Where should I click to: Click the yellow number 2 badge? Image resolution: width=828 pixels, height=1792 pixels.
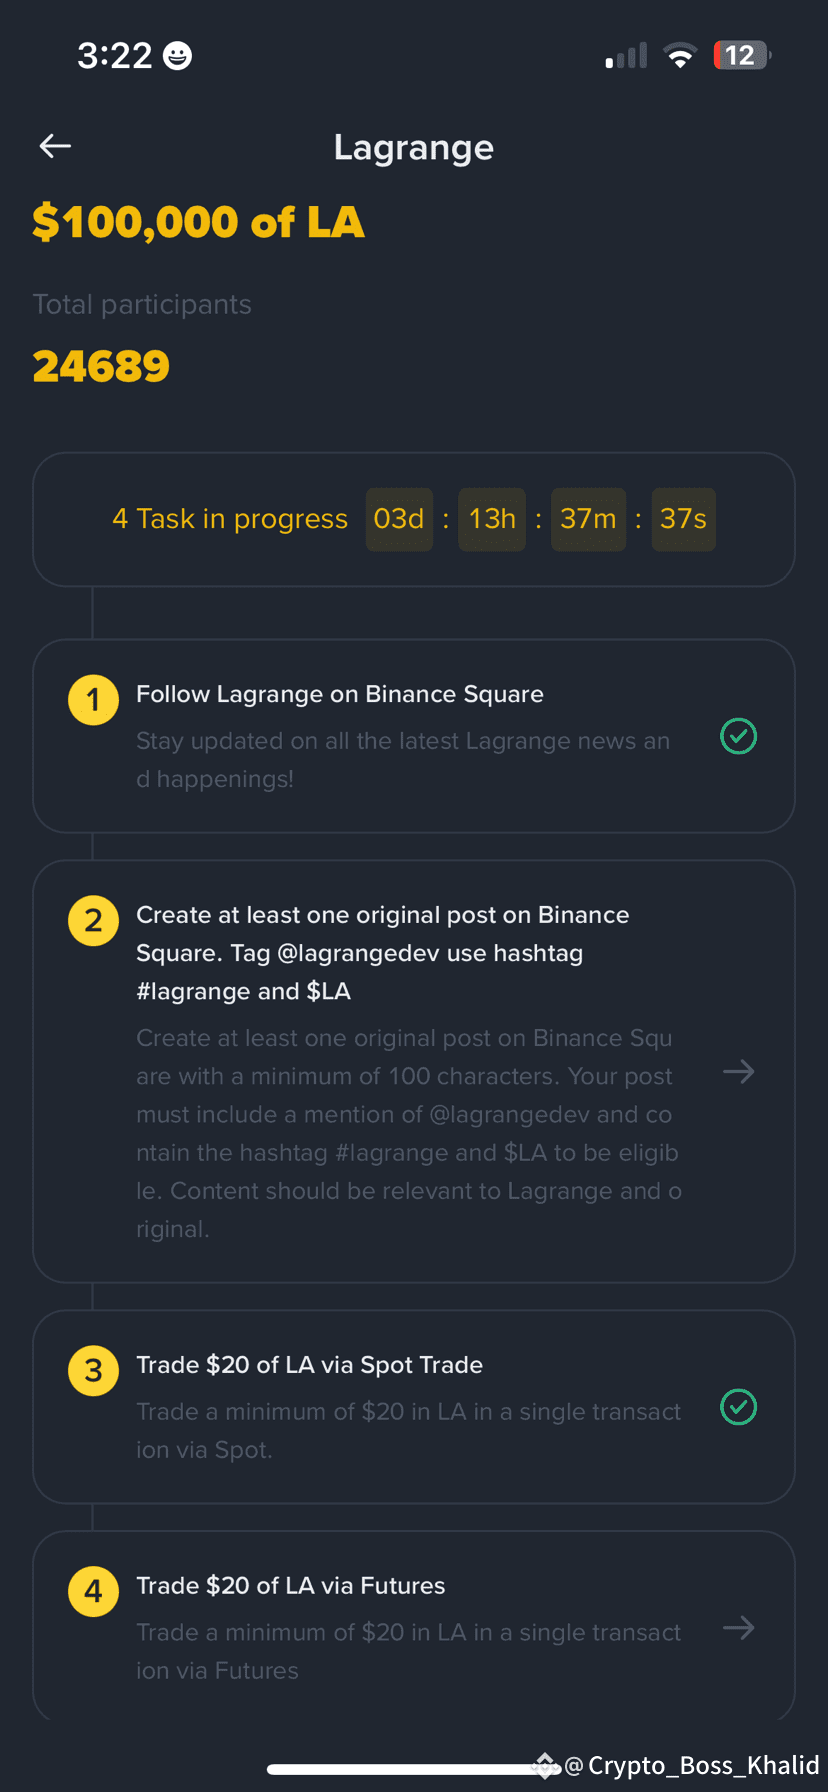tap(93, 920)
